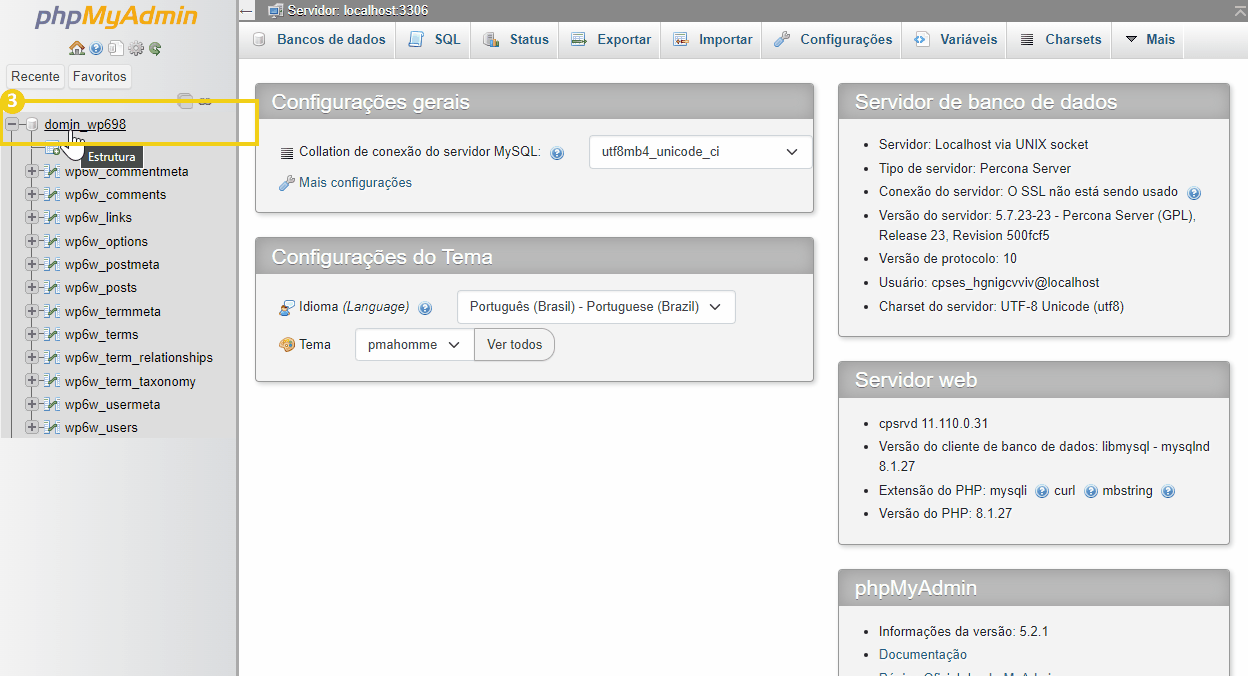Viewport: 1248px width, 676px height.
Task: Click the Recente button
Action: pos(36,76)
